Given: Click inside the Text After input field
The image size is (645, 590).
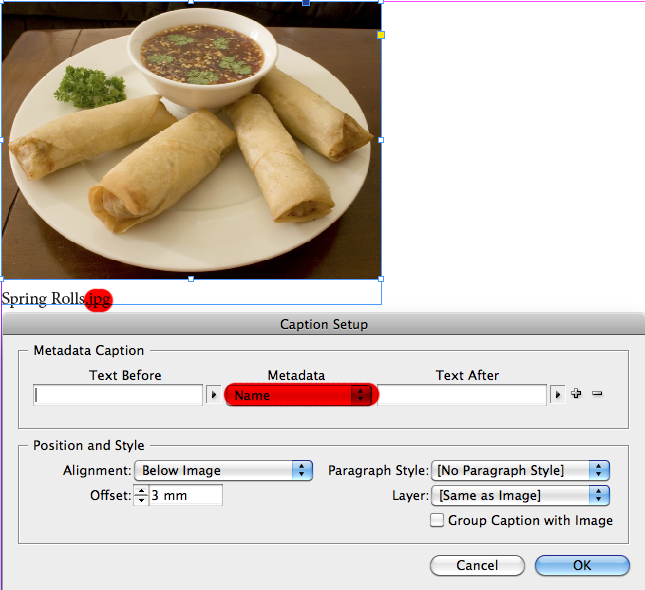Looking at the screenshot, I should [462, 395].
